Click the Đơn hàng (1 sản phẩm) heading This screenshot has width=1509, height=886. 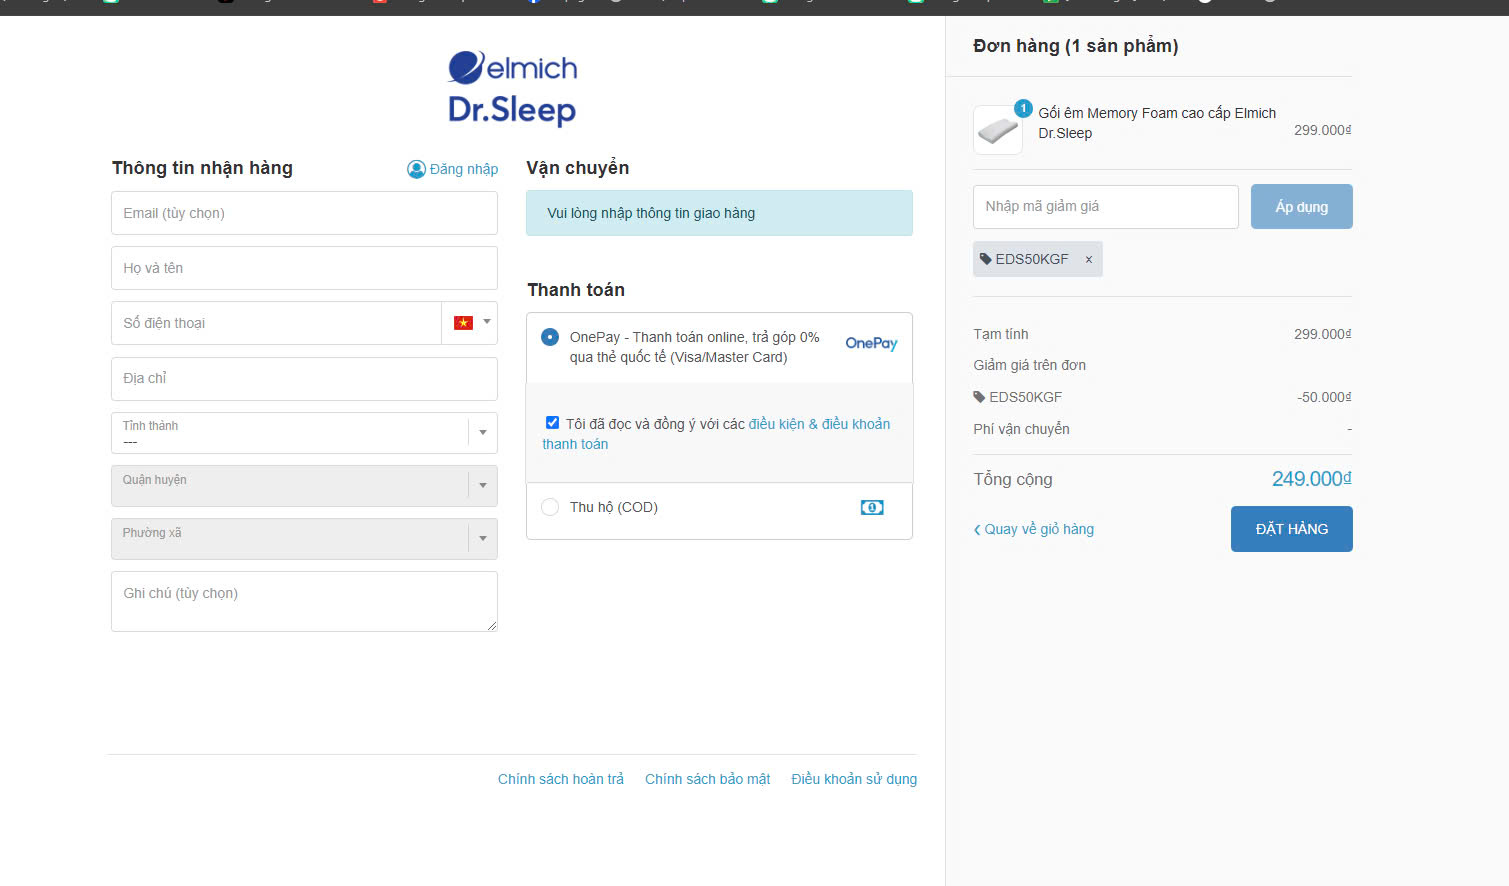click(x=1076, y=46)
